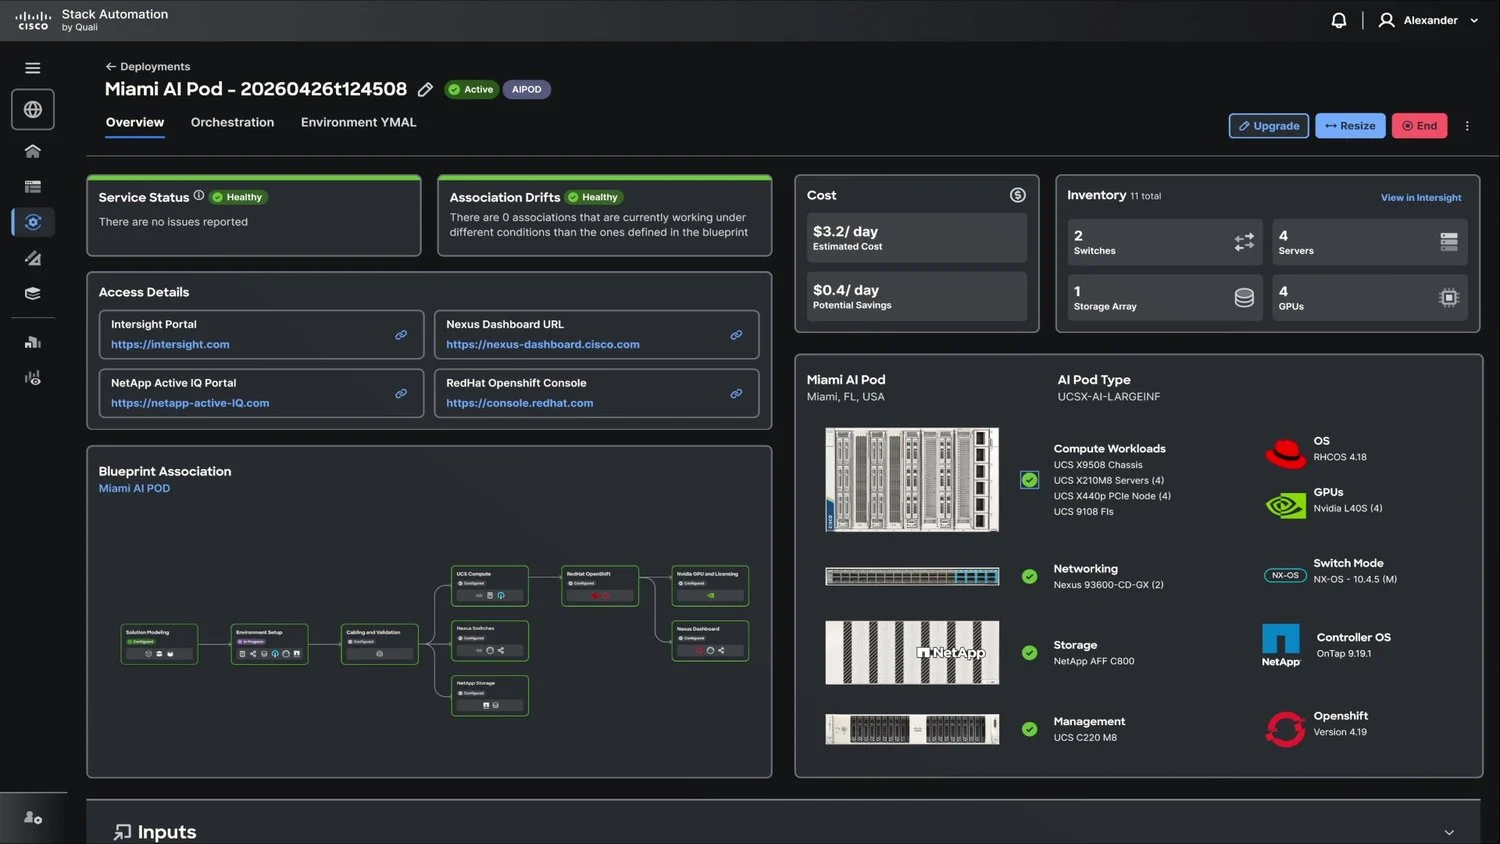This screenshot has height=844, width=1500.
Task: Switch to the Orchestration tab
Action: [x=232, y=122]
